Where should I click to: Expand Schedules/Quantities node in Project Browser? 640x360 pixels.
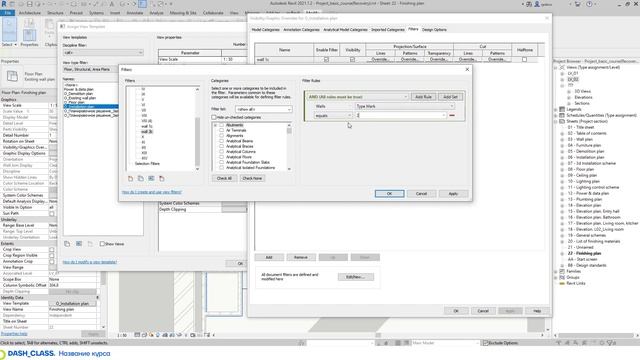coord(556,116)
